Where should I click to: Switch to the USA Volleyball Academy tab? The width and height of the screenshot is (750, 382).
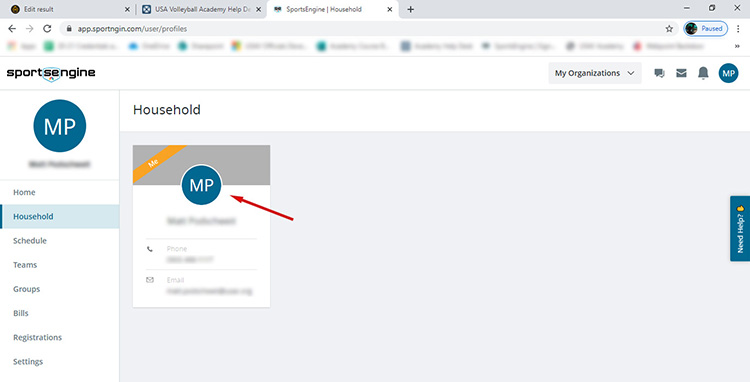pos(202,9)
